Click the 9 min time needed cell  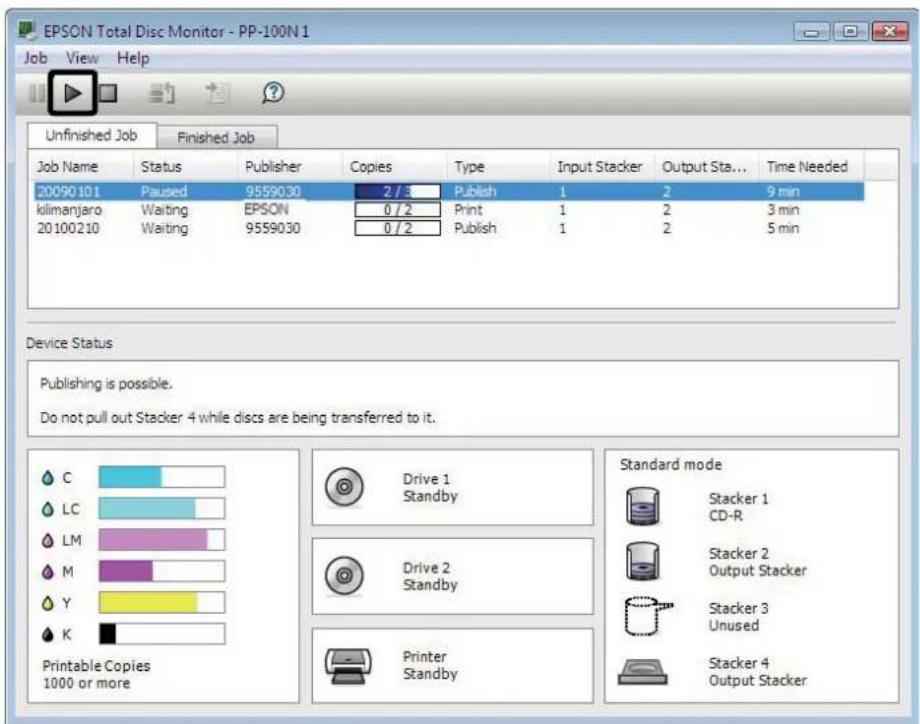tap(783, 191)
